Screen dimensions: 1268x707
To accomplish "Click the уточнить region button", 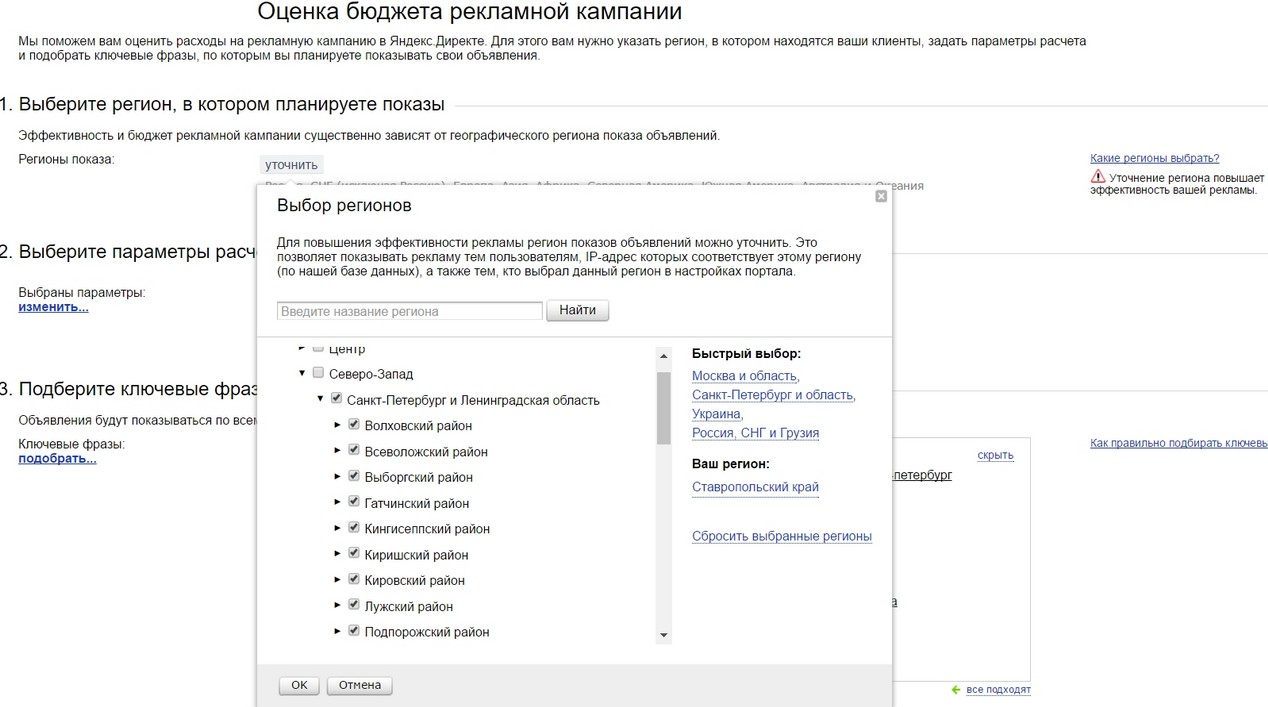I will coord(291,165).
